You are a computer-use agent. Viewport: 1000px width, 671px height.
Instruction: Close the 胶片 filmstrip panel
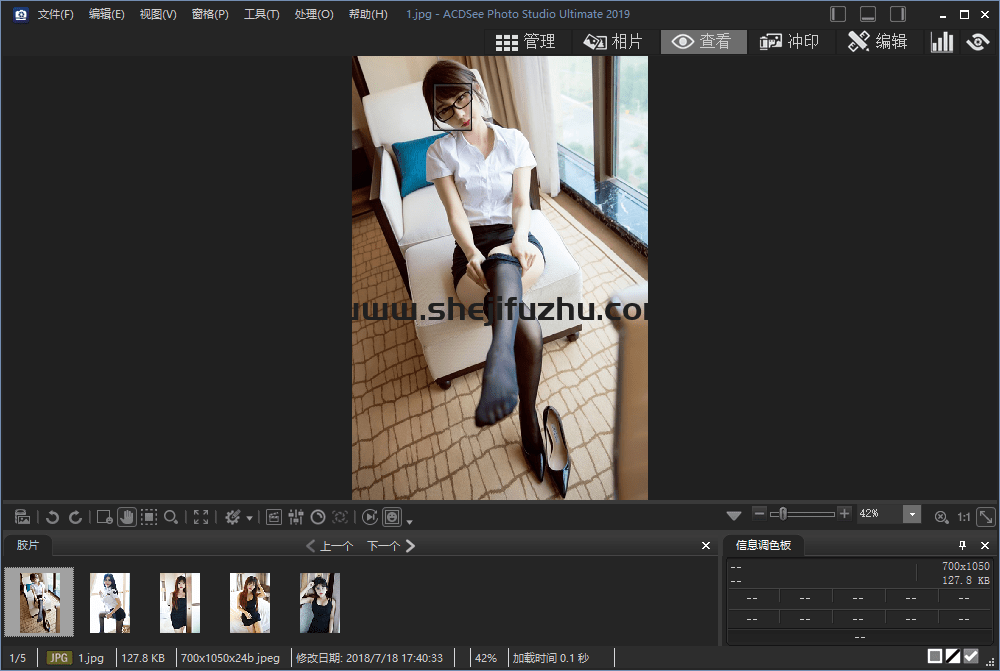click(x=706, y=546)
